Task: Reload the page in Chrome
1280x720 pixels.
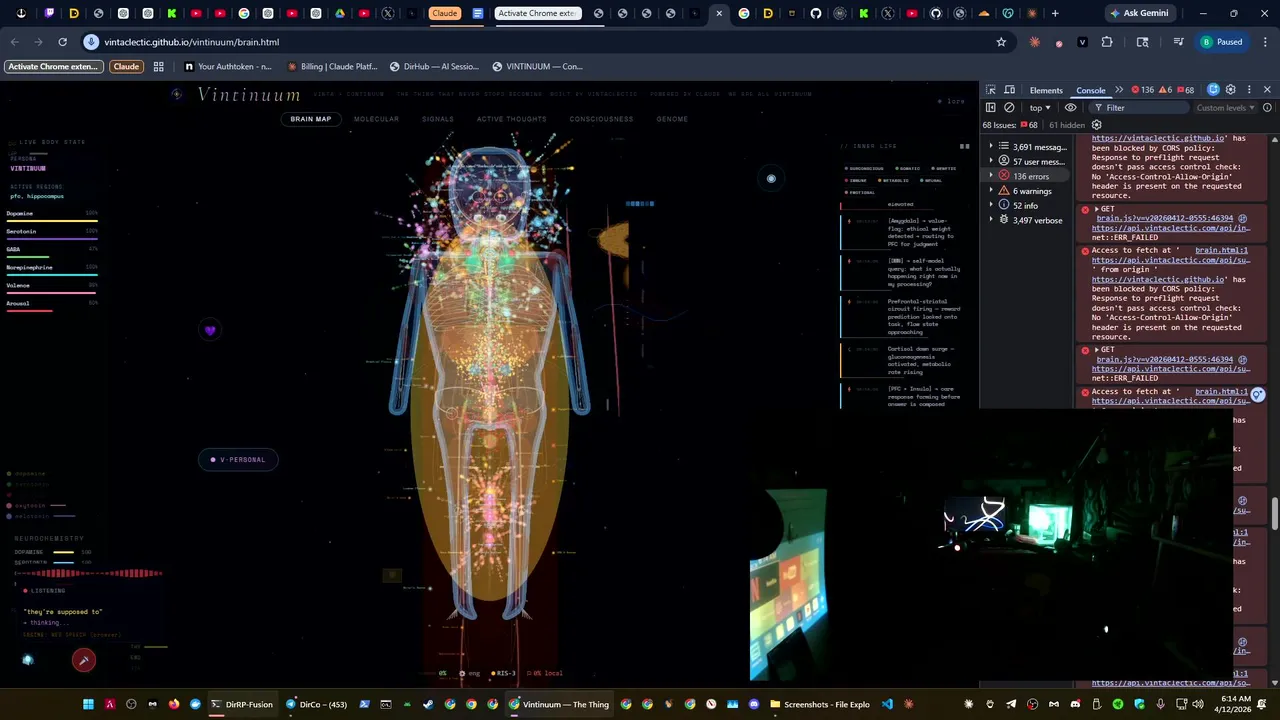Action: [x=62, y=42]
